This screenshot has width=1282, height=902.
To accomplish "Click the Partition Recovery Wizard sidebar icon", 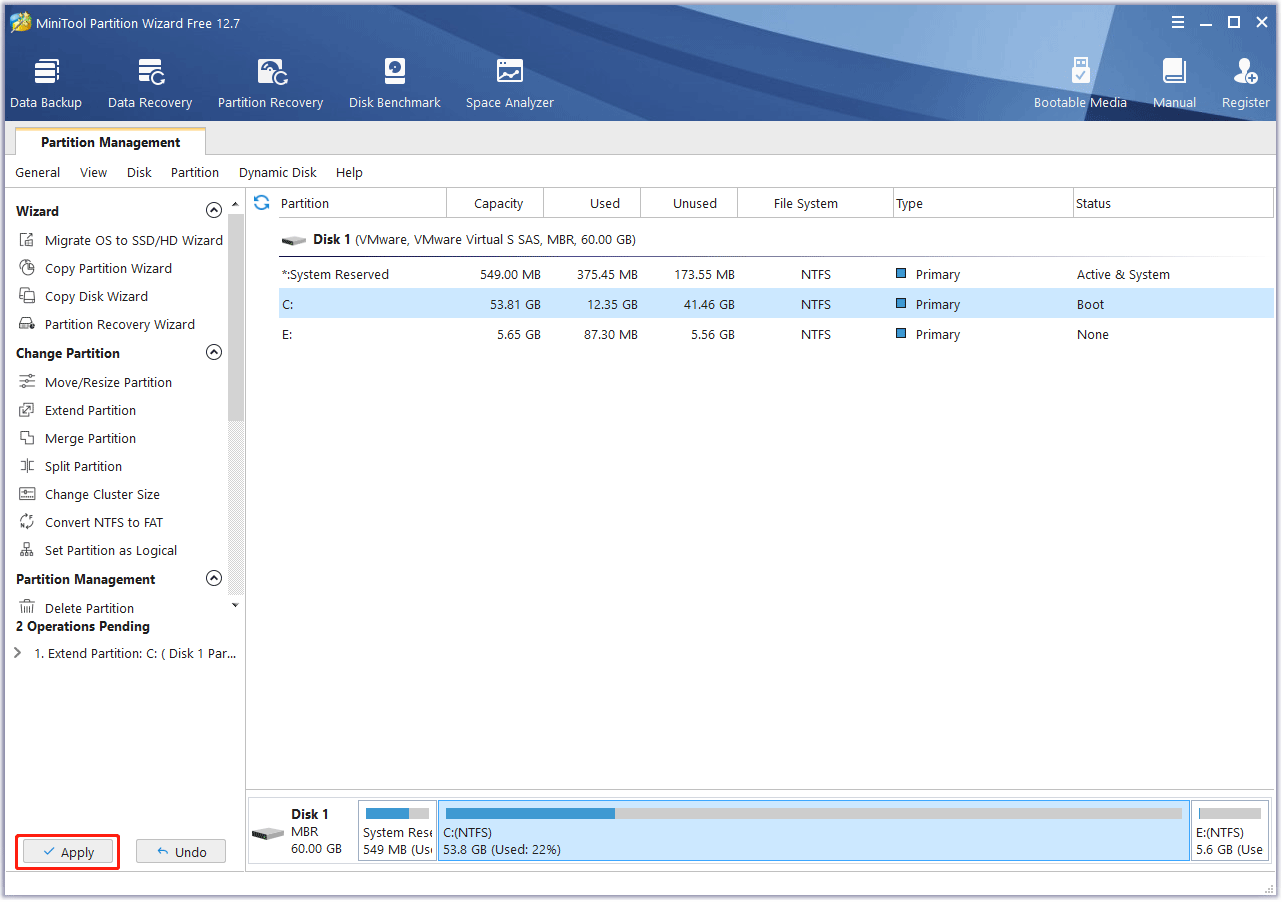I will 27,324.
